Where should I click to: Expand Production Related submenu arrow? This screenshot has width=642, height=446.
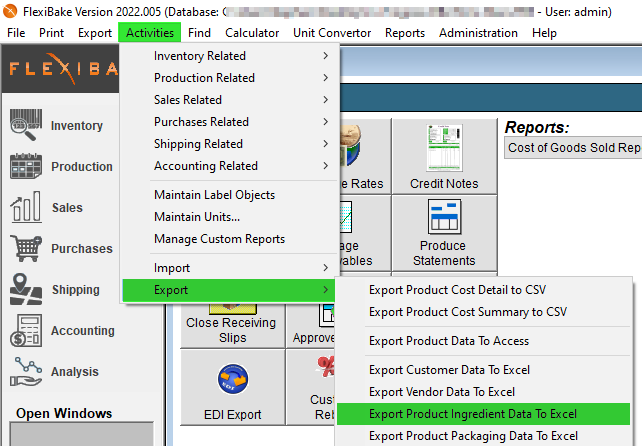(326, 78)
